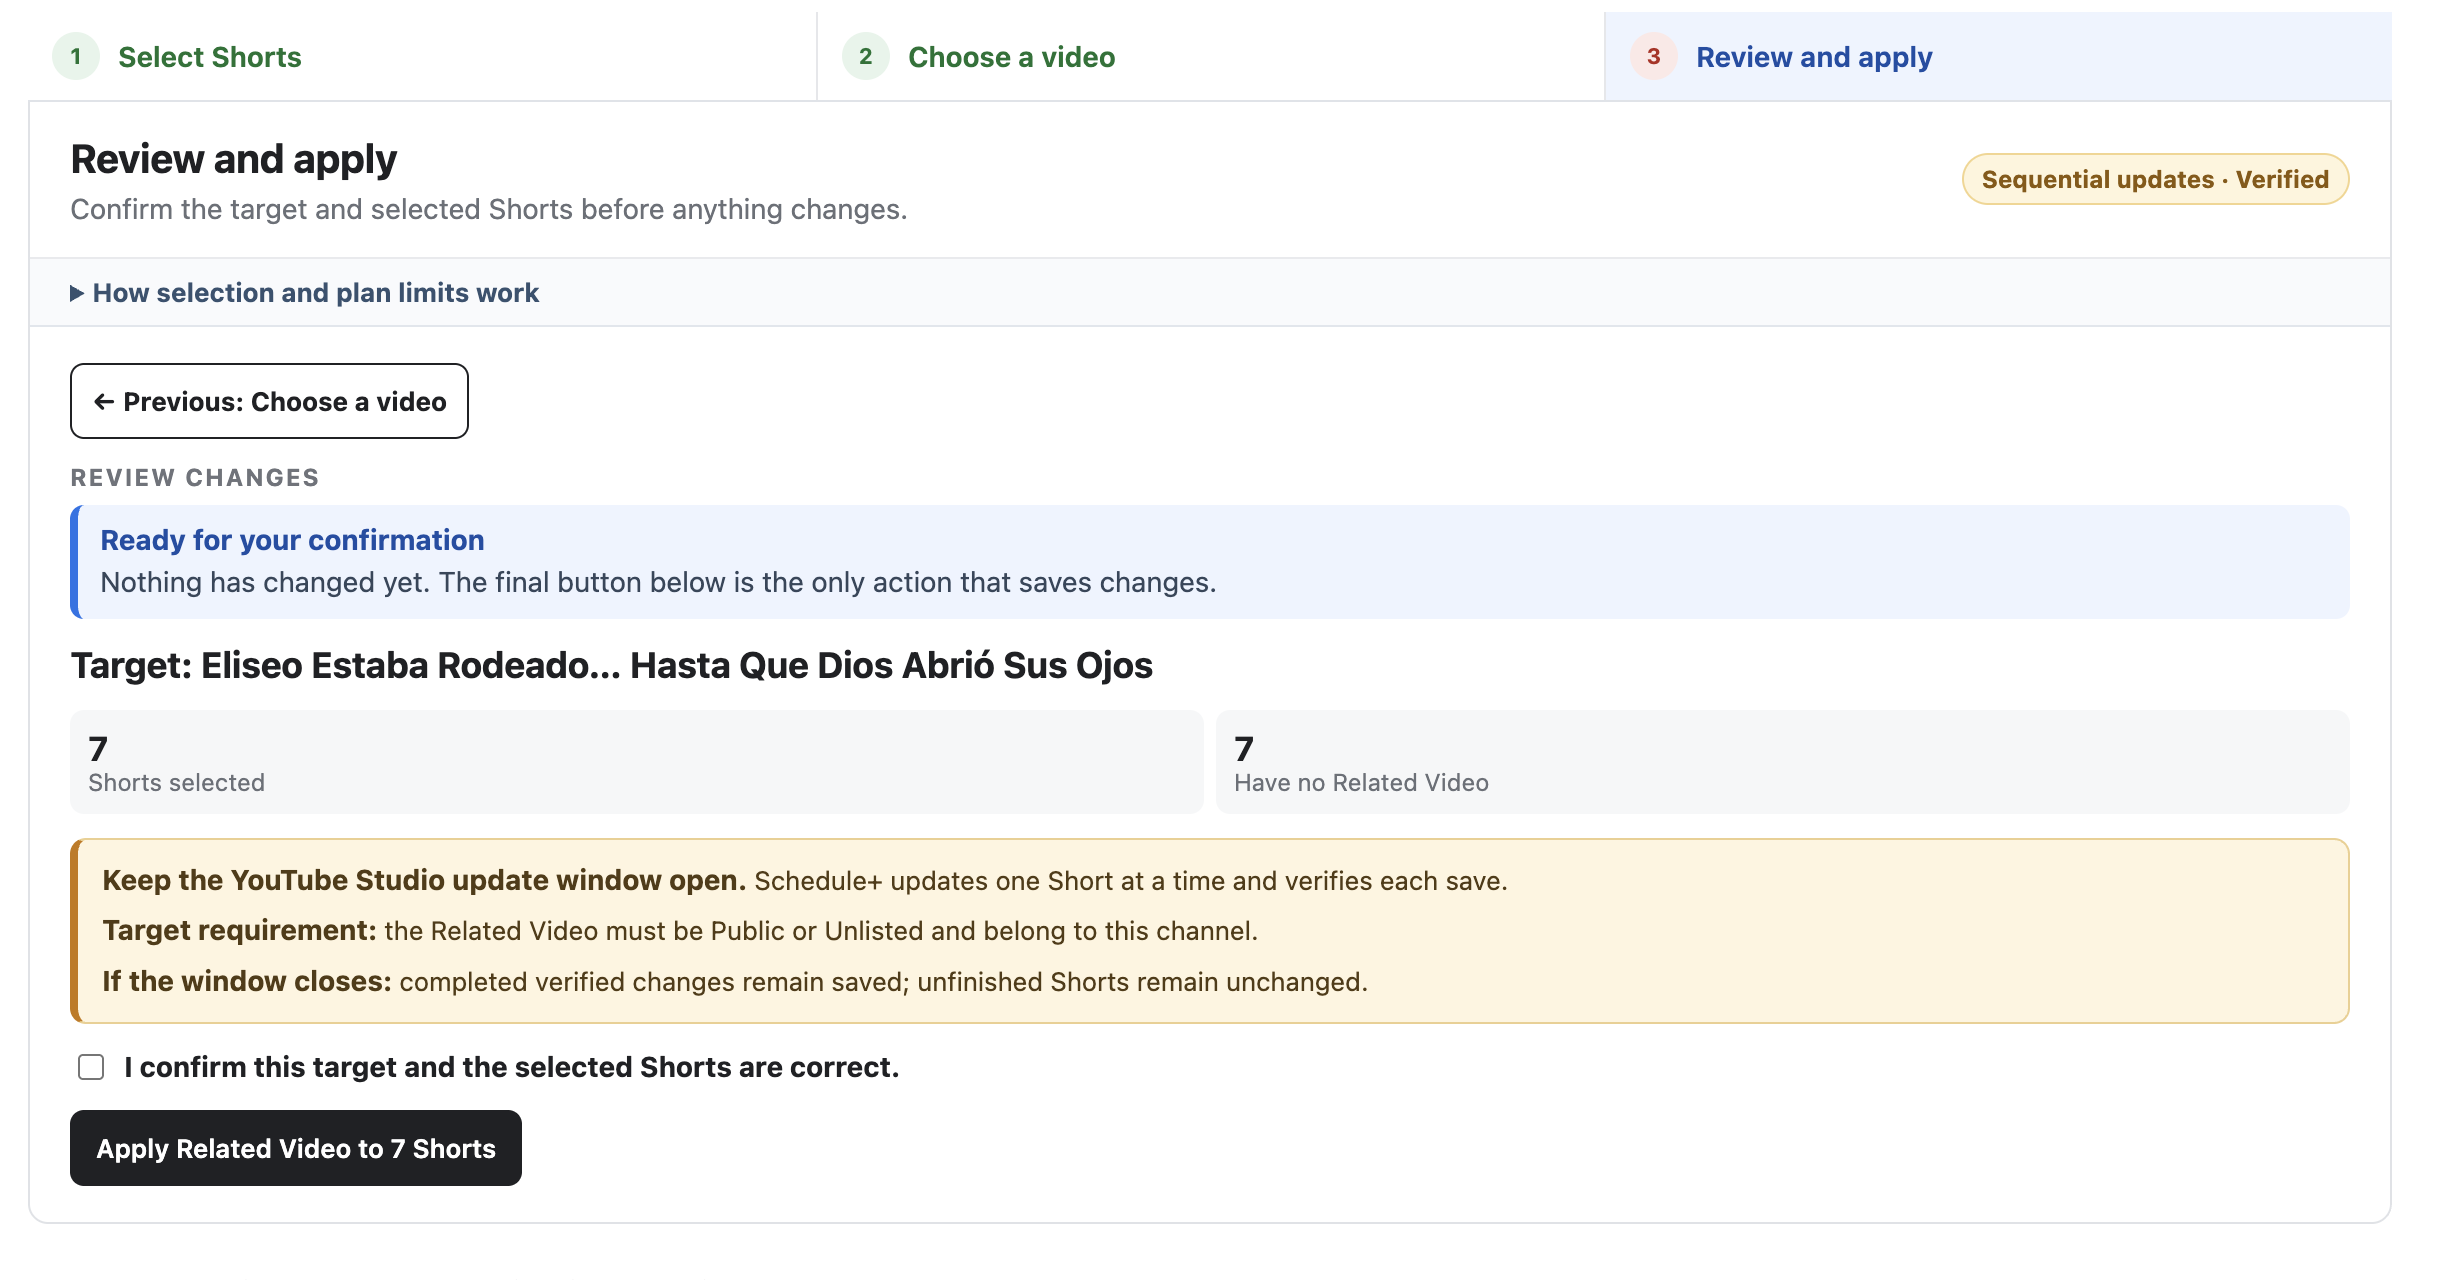Click the Ready for your confirmation heading
The image size is (2438, 1280).
292,540
